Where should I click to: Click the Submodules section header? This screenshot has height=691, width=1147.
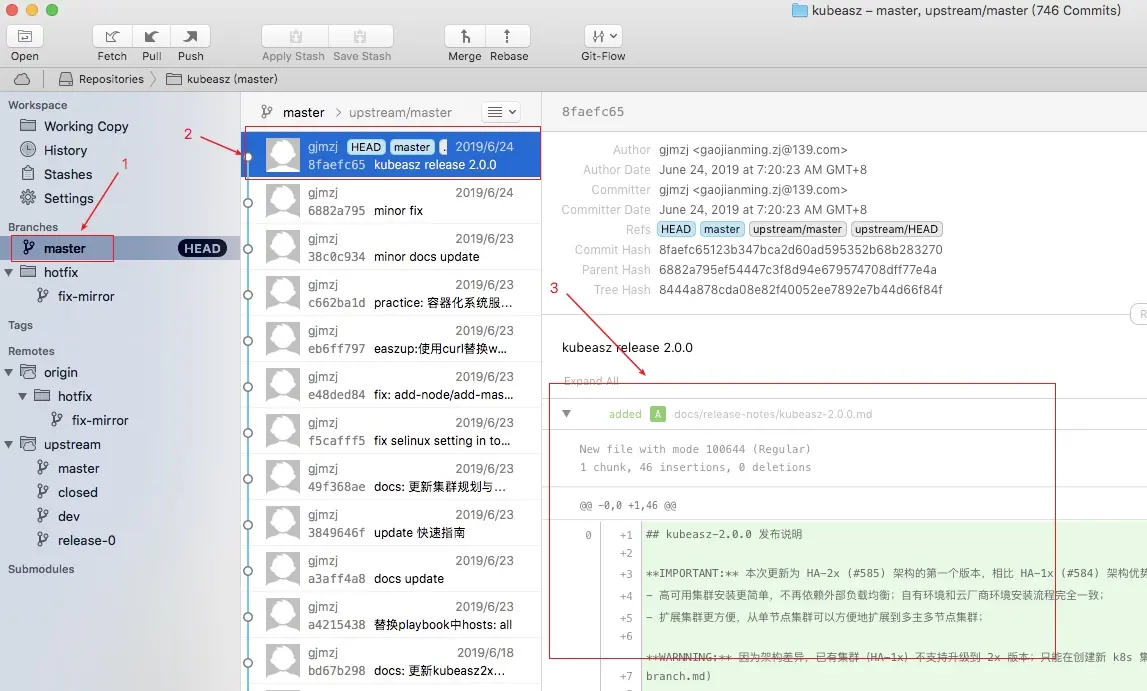[41, 569]
